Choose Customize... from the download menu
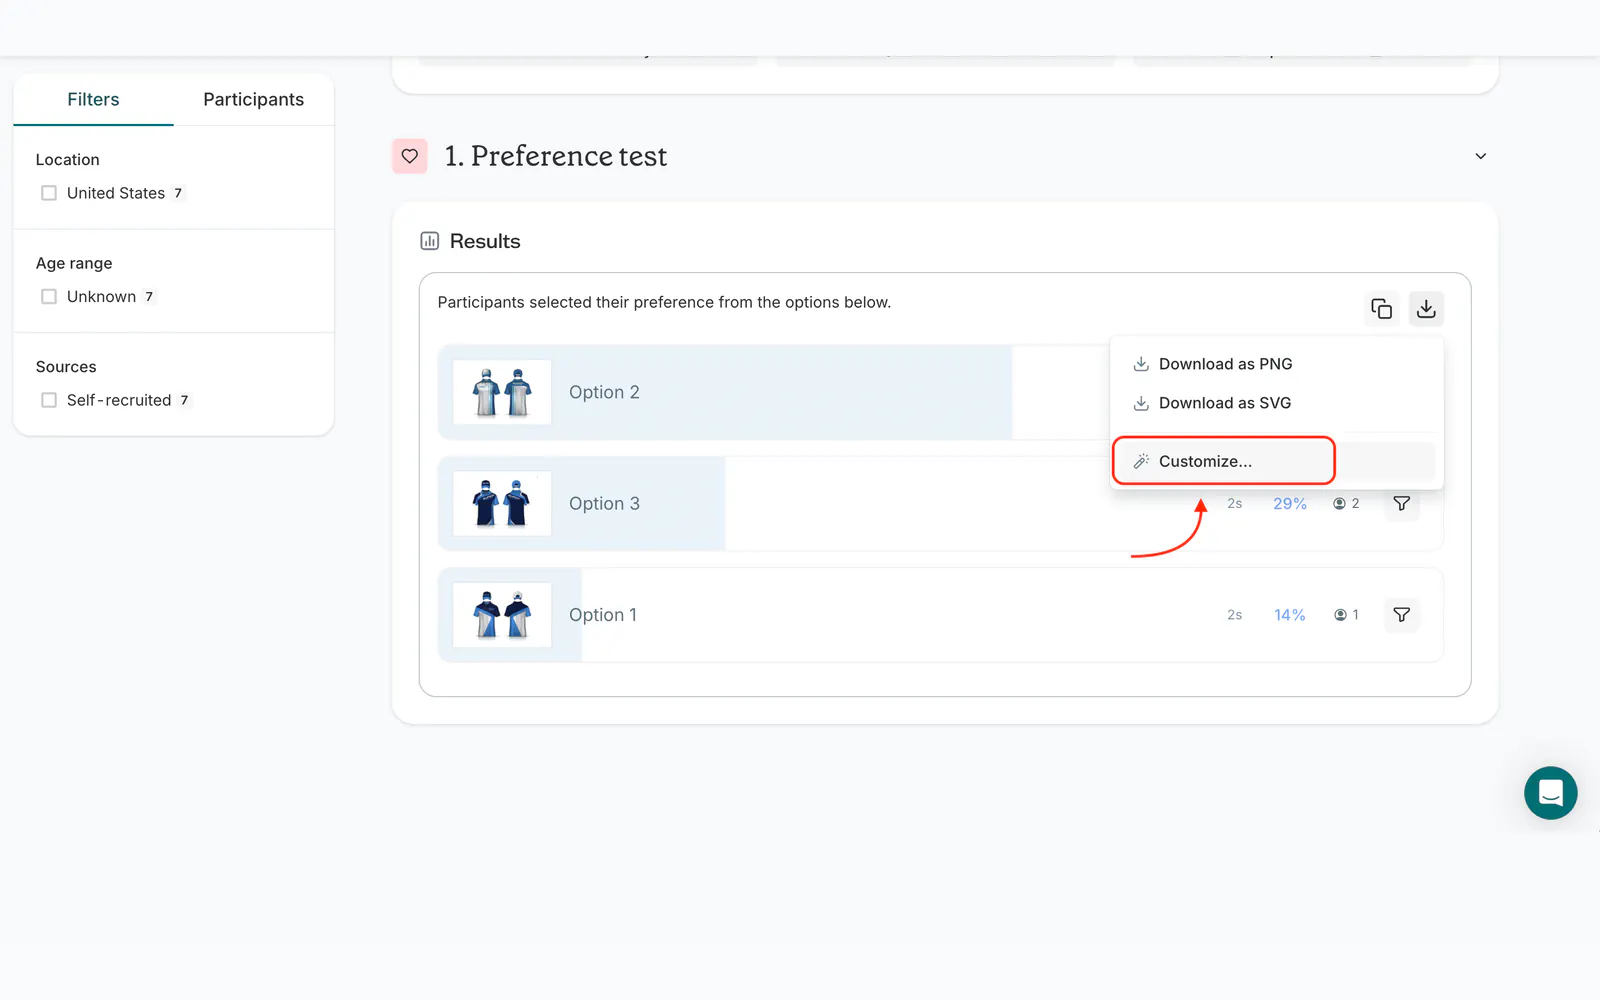 1276,461
